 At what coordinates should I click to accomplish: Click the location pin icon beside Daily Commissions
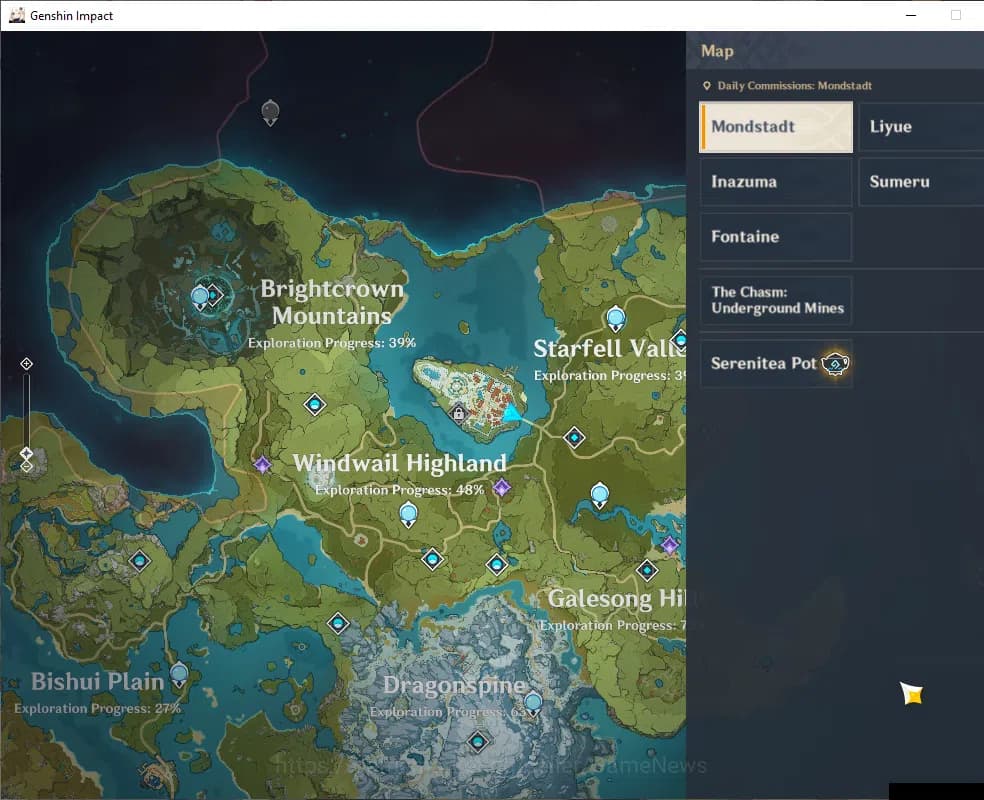[x=707, y=86]
